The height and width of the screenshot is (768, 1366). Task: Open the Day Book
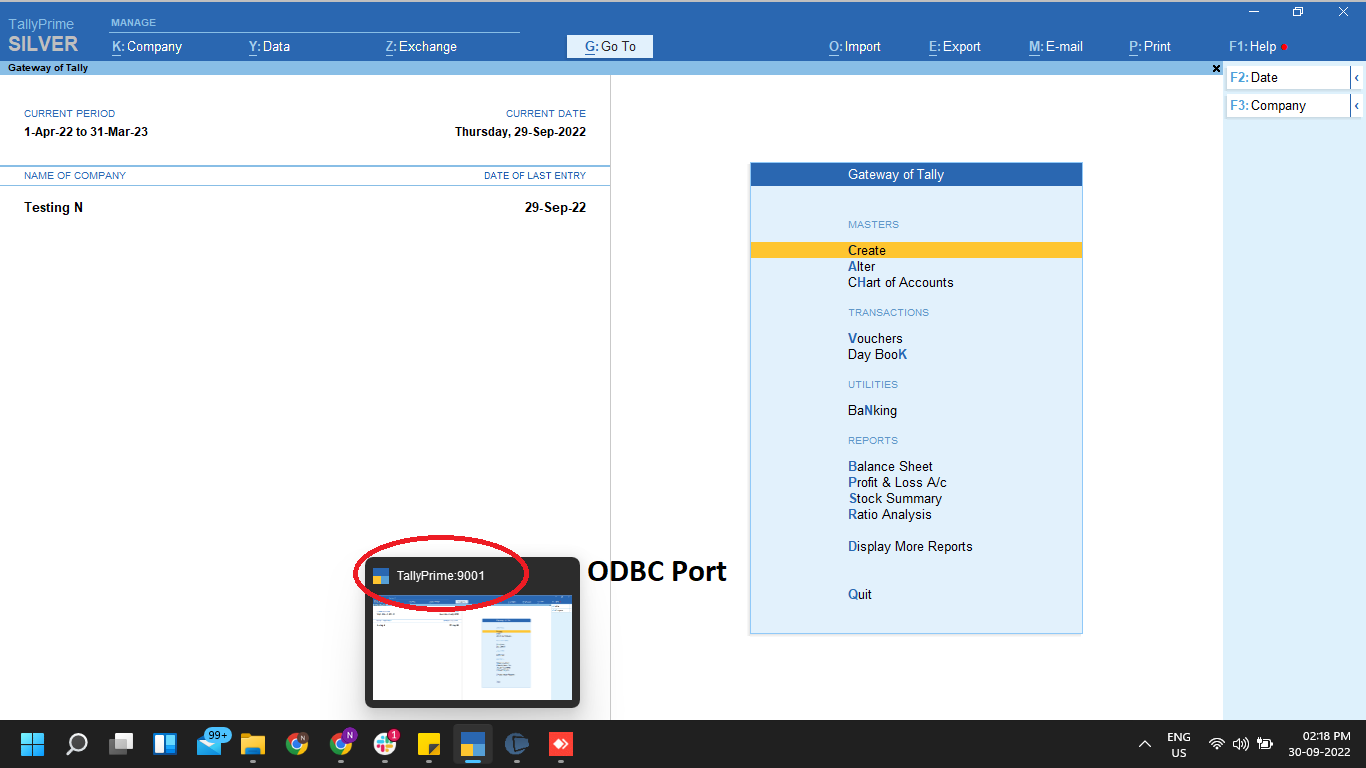pos(878,355)
